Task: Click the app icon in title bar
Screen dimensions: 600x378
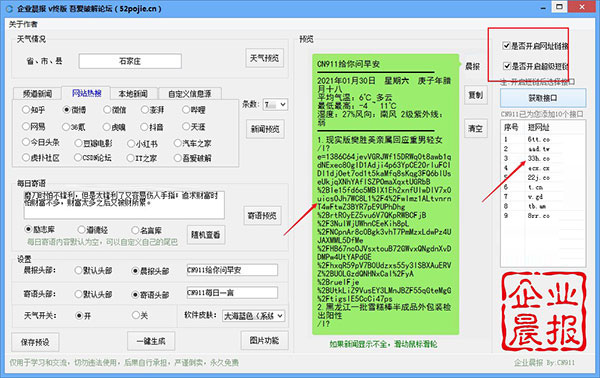Action: point(9,8)
